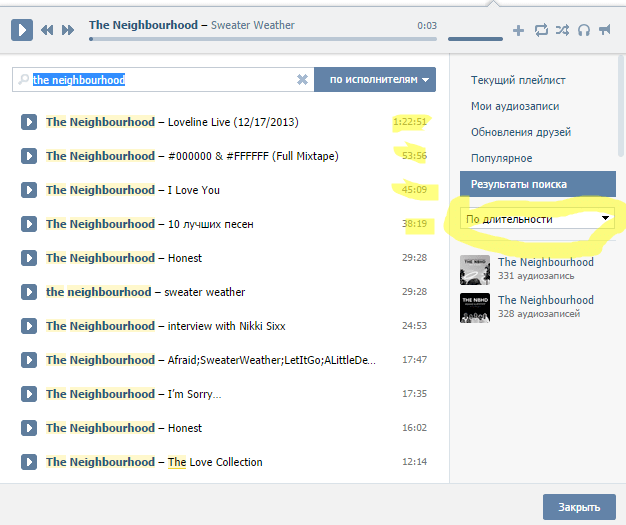Screen dimensions: 626x525
Task: Play '#000000 & #FFFFFF (Full Mixtape)' track
Action: pyautogui.click(x=29, y=156)
